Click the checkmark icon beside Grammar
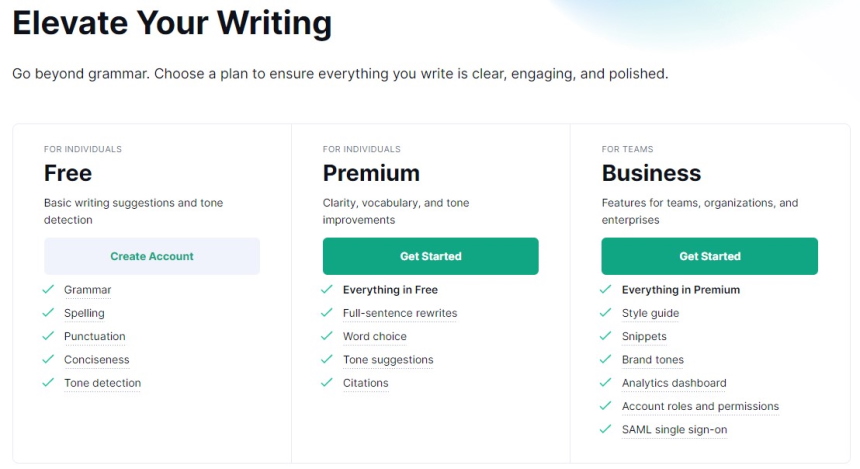This screenshot has height=469, width=860. (48, 289)
